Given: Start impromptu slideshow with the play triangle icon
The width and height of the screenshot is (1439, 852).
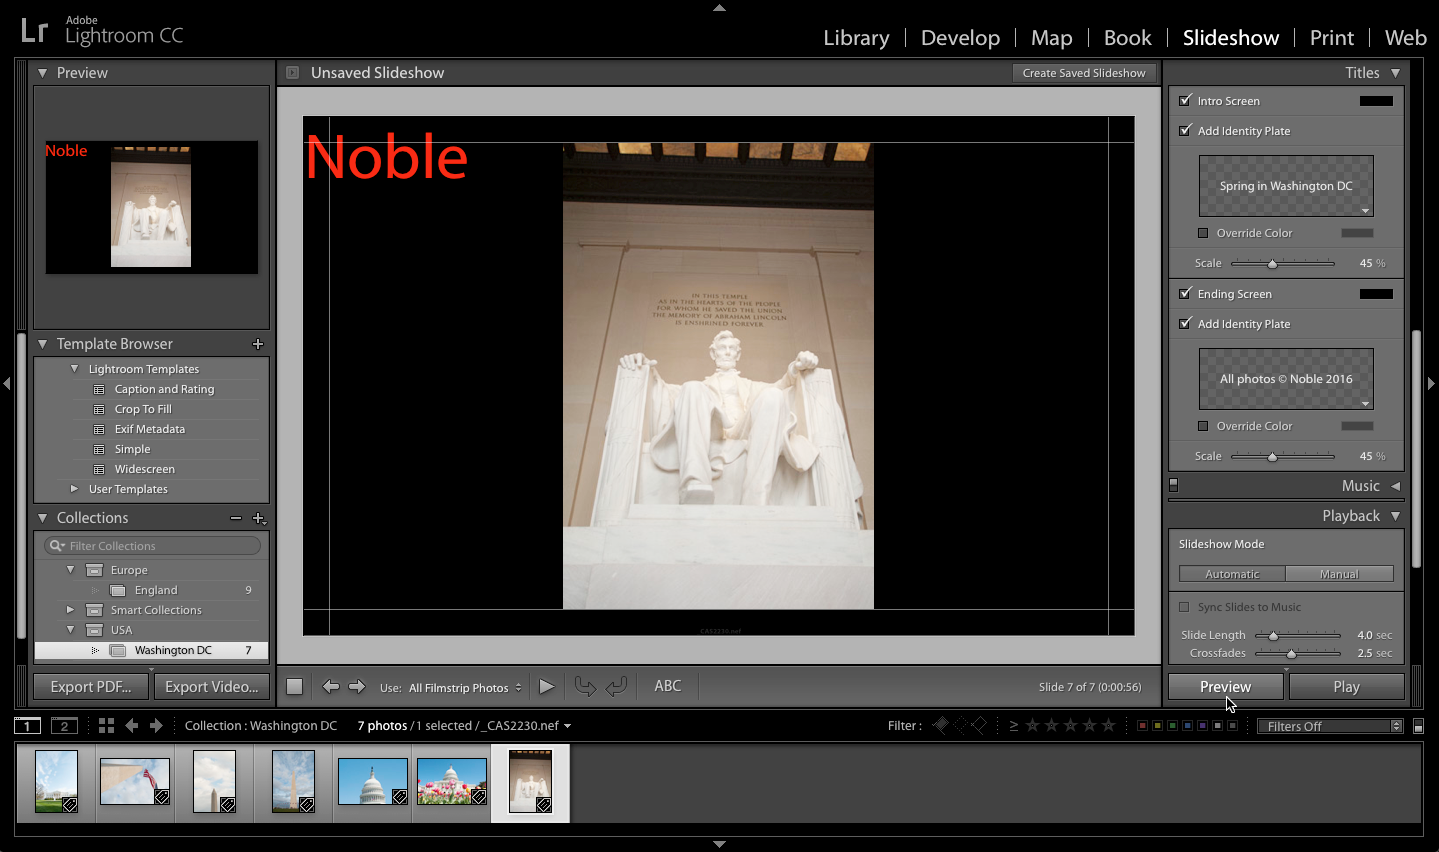Looking at the screenshot, I should 546,686.
